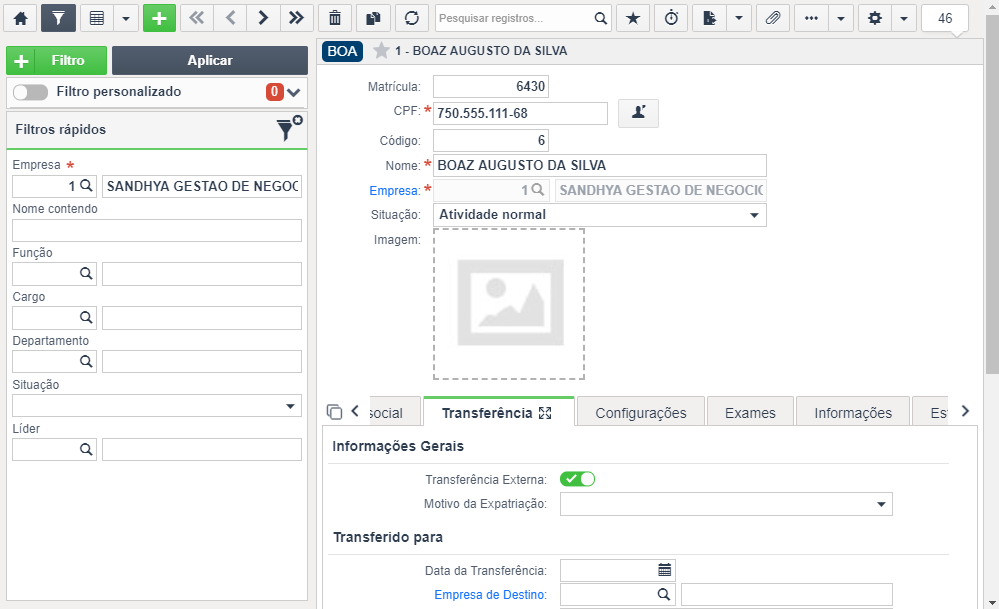
Task: Click the person lookup button beside CPF
Action: point(638,113)
